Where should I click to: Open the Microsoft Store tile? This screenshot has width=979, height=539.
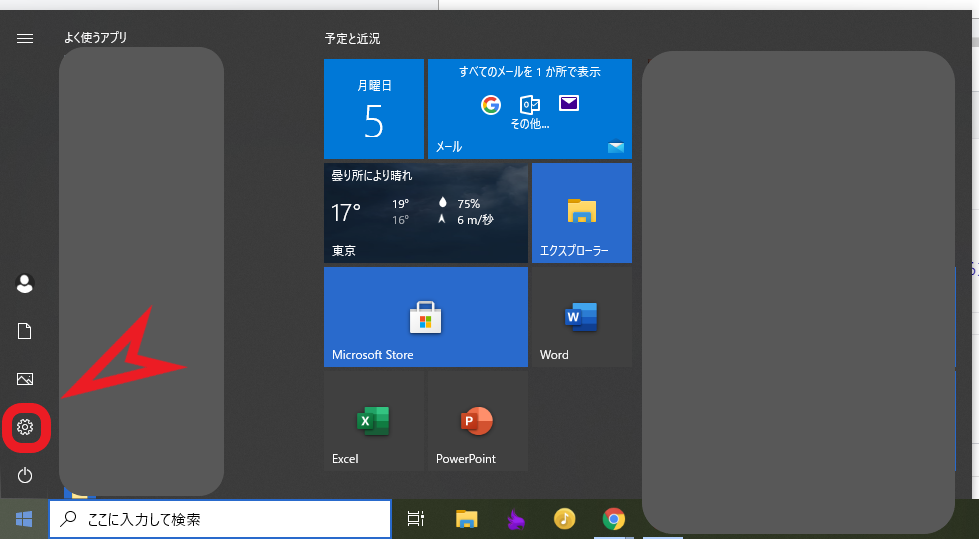(426, 317)
